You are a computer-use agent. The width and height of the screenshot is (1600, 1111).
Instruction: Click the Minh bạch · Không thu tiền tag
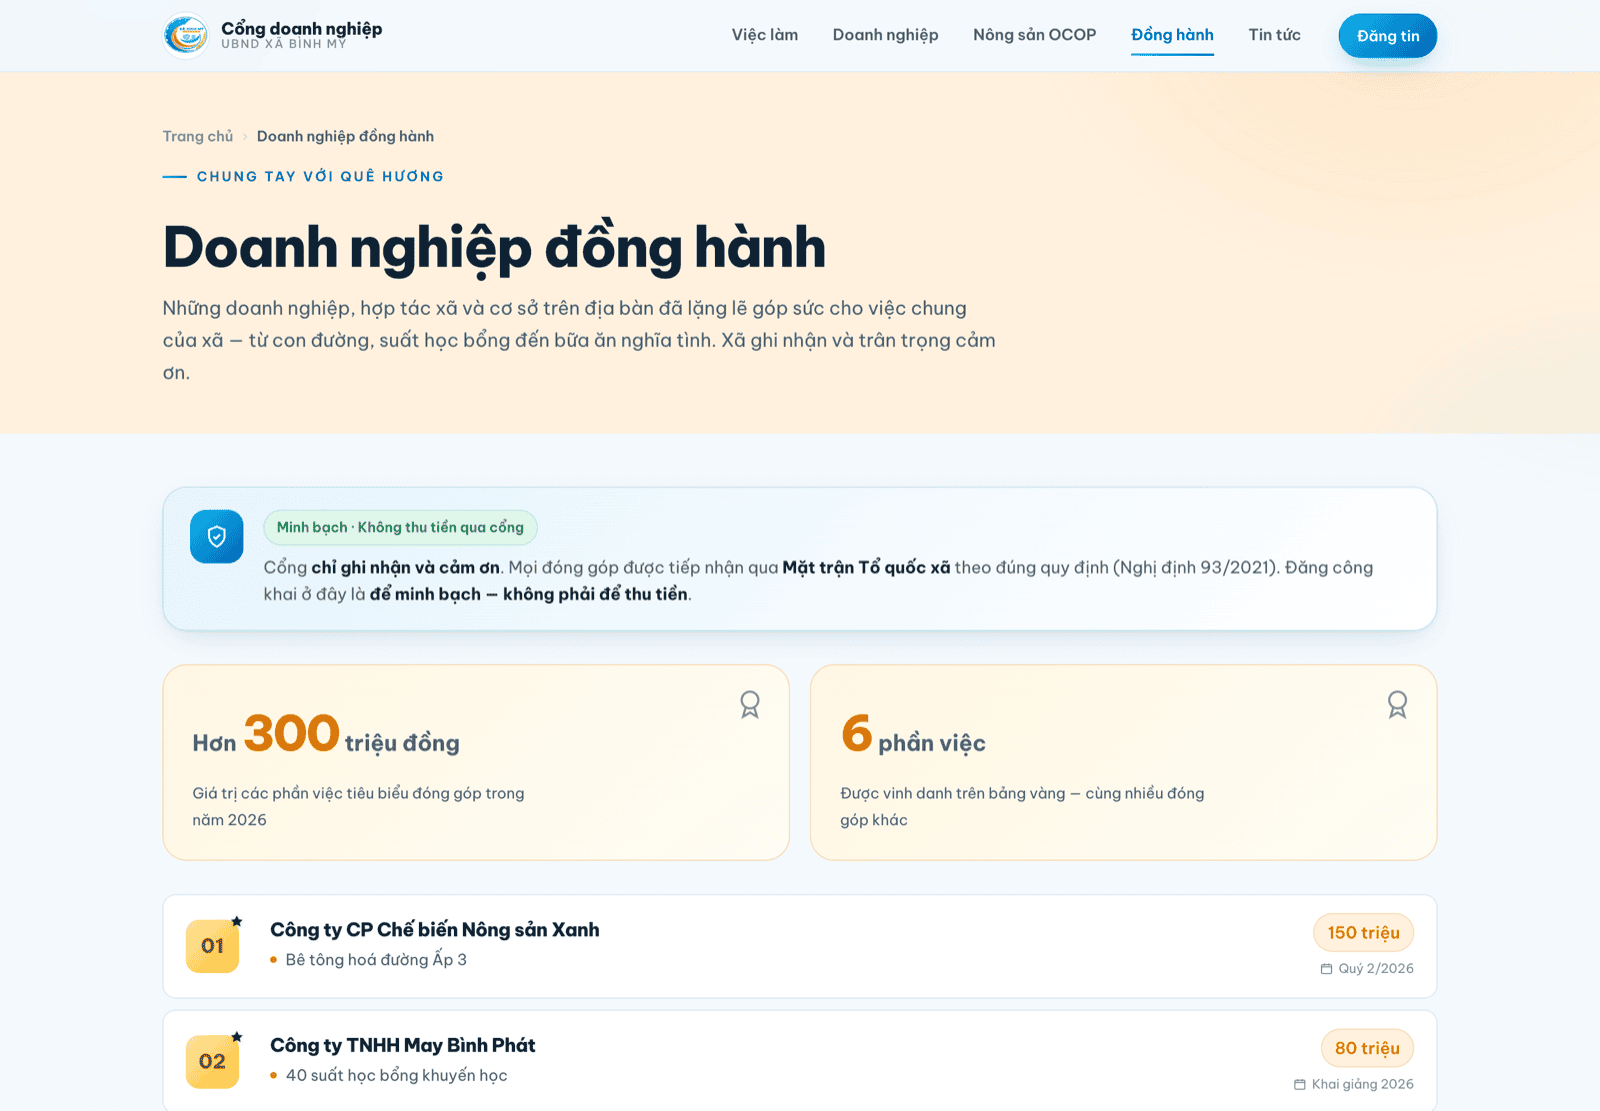[x=400, y=527]
